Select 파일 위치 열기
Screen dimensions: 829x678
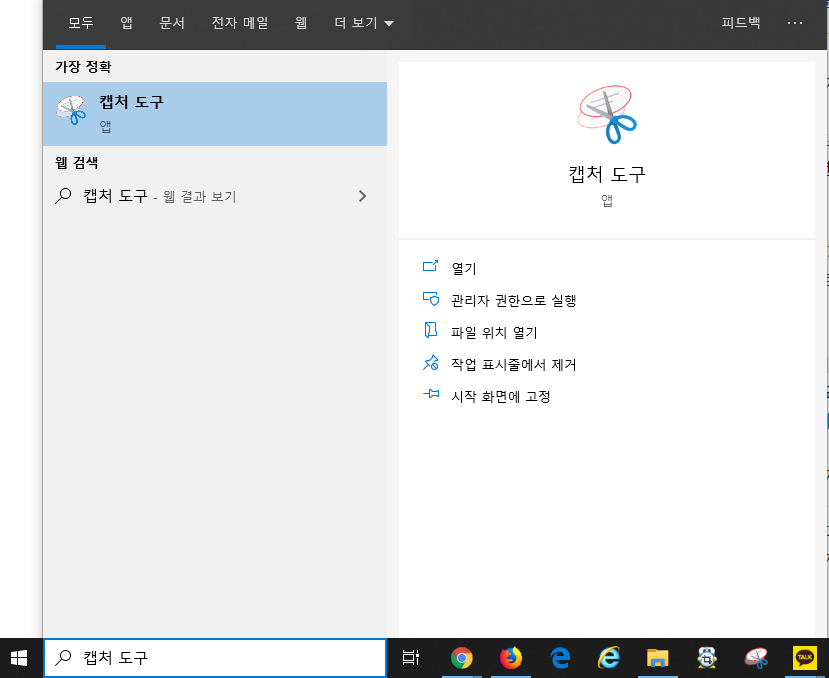[494, 333]
